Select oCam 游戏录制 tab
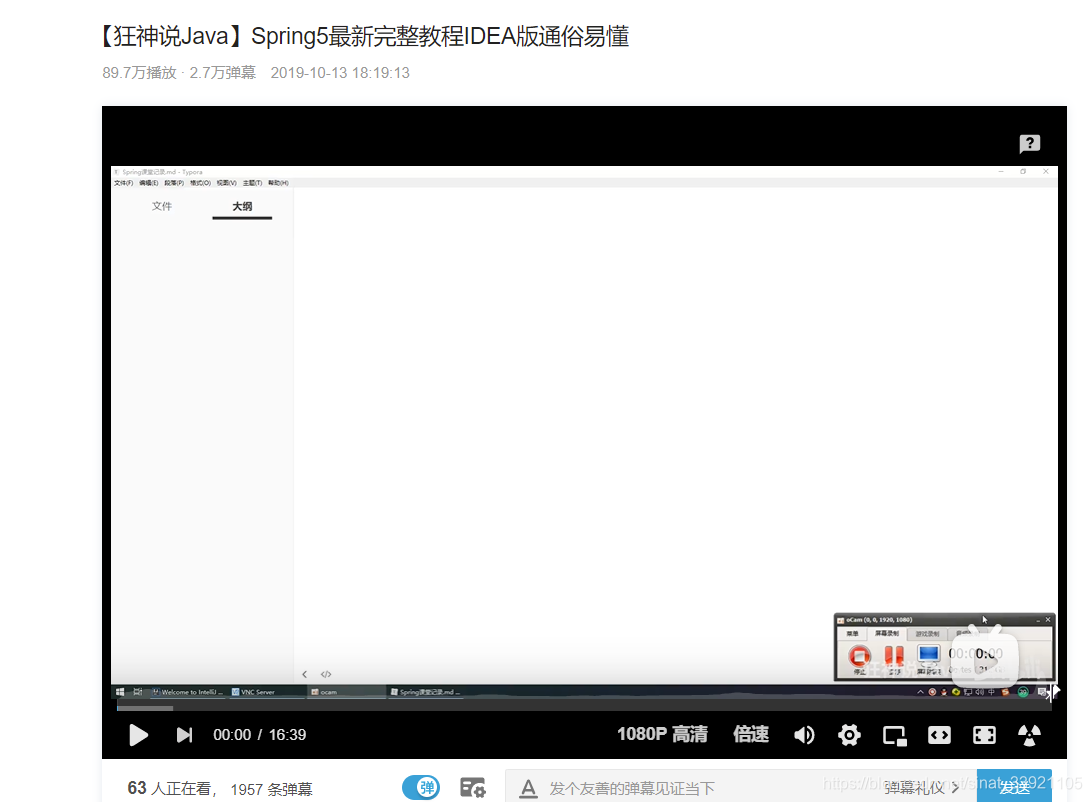This screenshot has width=1092, height=802. [x=927, y=634]
